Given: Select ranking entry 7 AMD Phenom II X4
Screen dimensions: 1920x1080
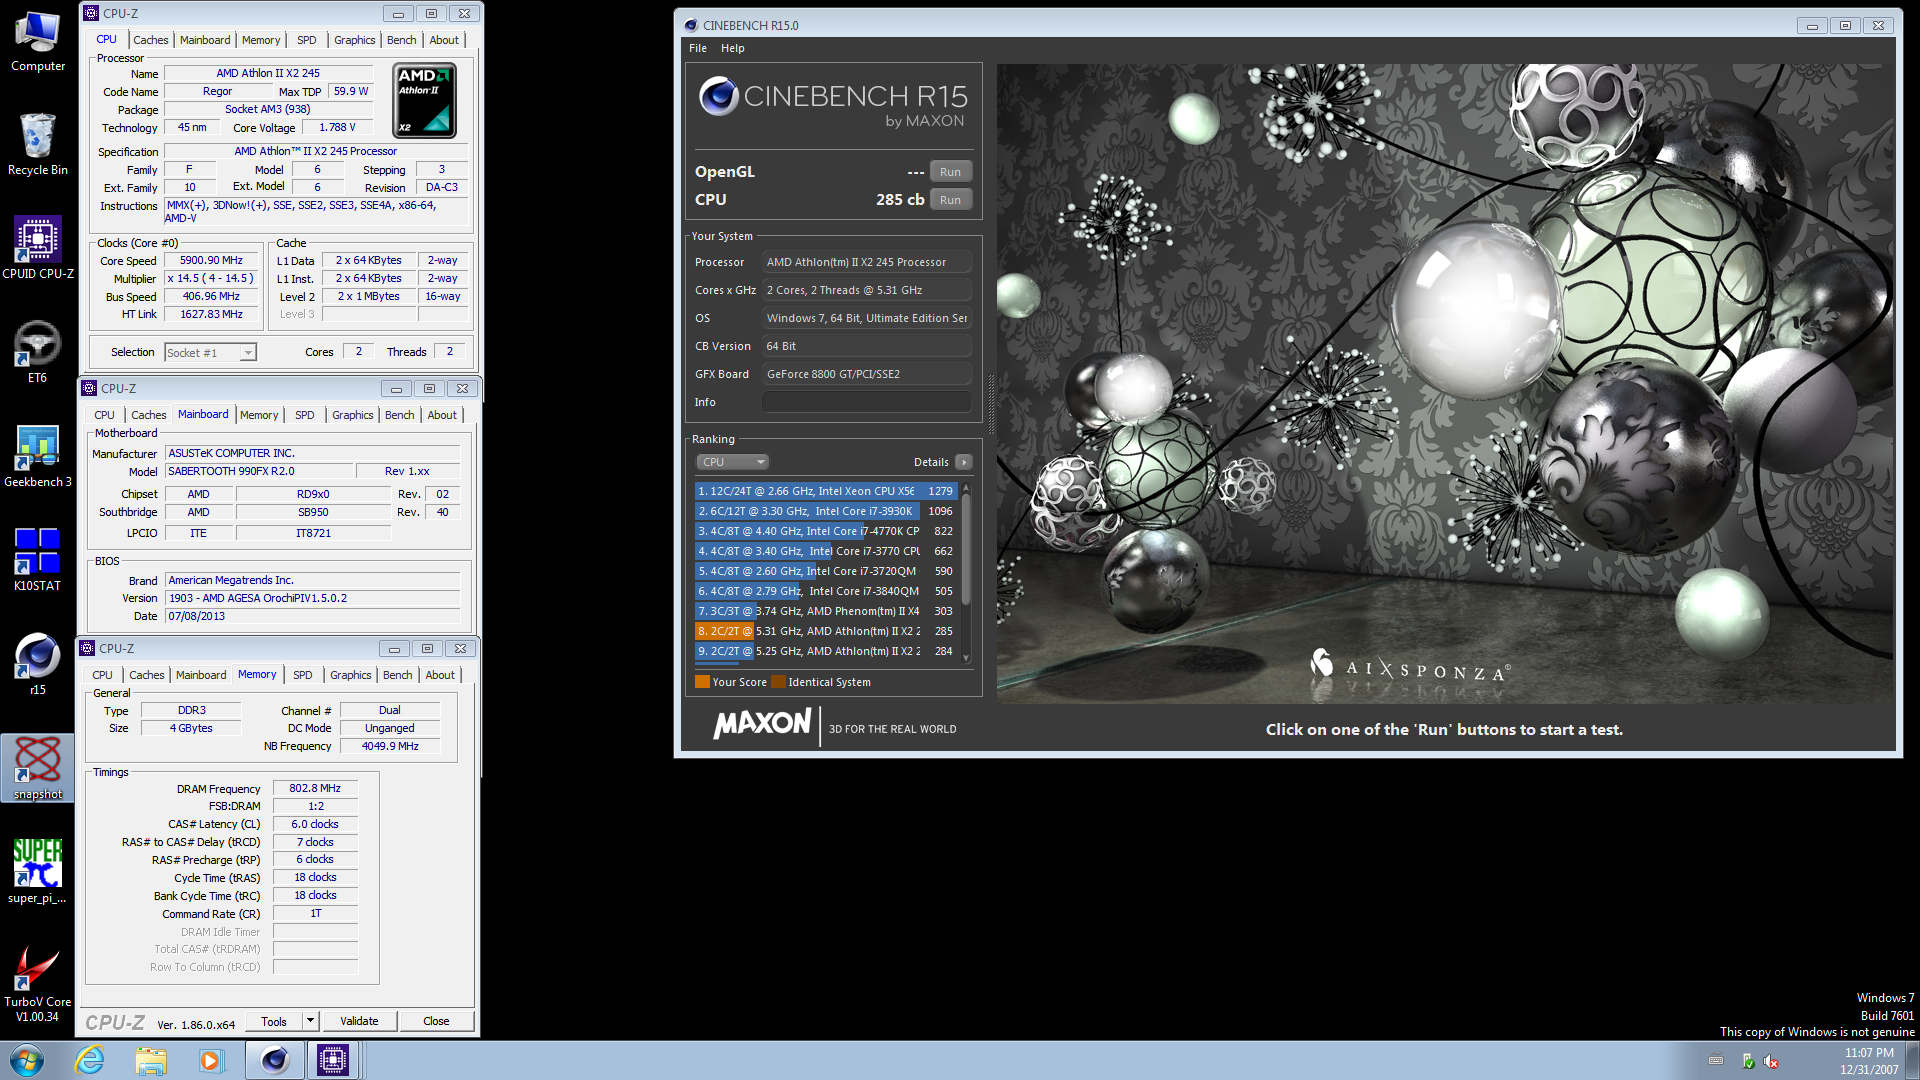Looking at the screenshot, I should [x=826, y=611].
